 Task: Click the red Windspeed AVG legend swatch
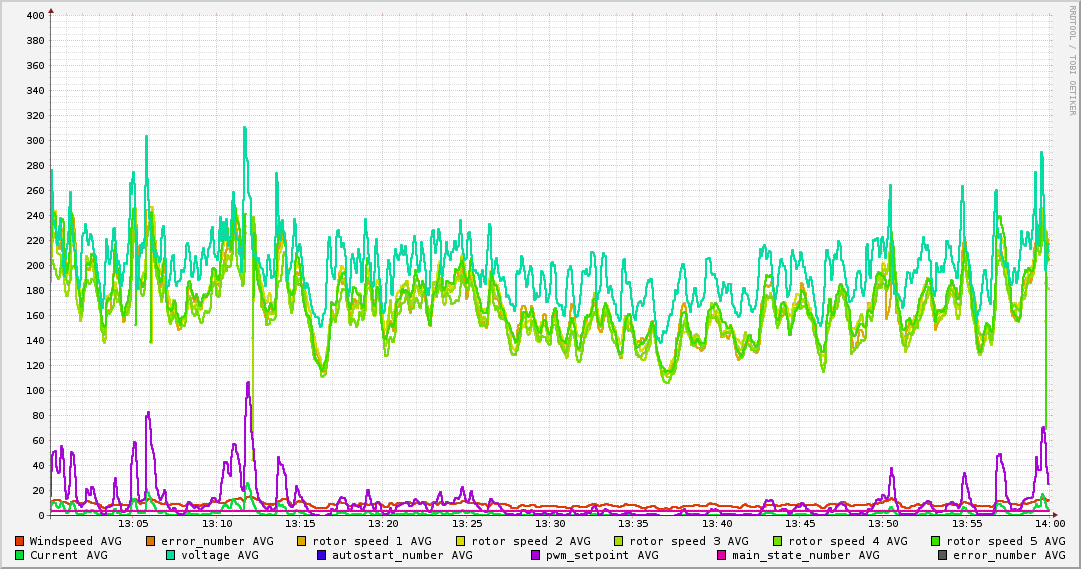click(20, 541)
